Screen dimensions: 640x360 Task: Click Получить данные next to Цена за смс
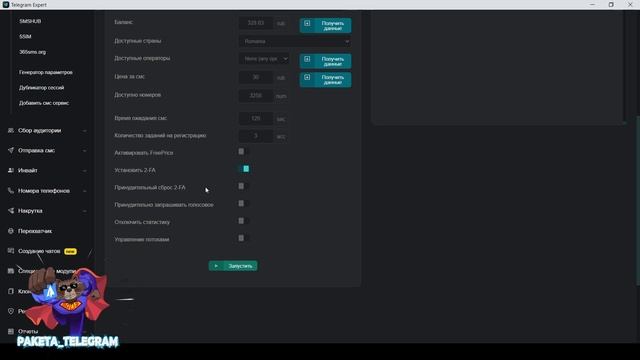click(325, 80)
